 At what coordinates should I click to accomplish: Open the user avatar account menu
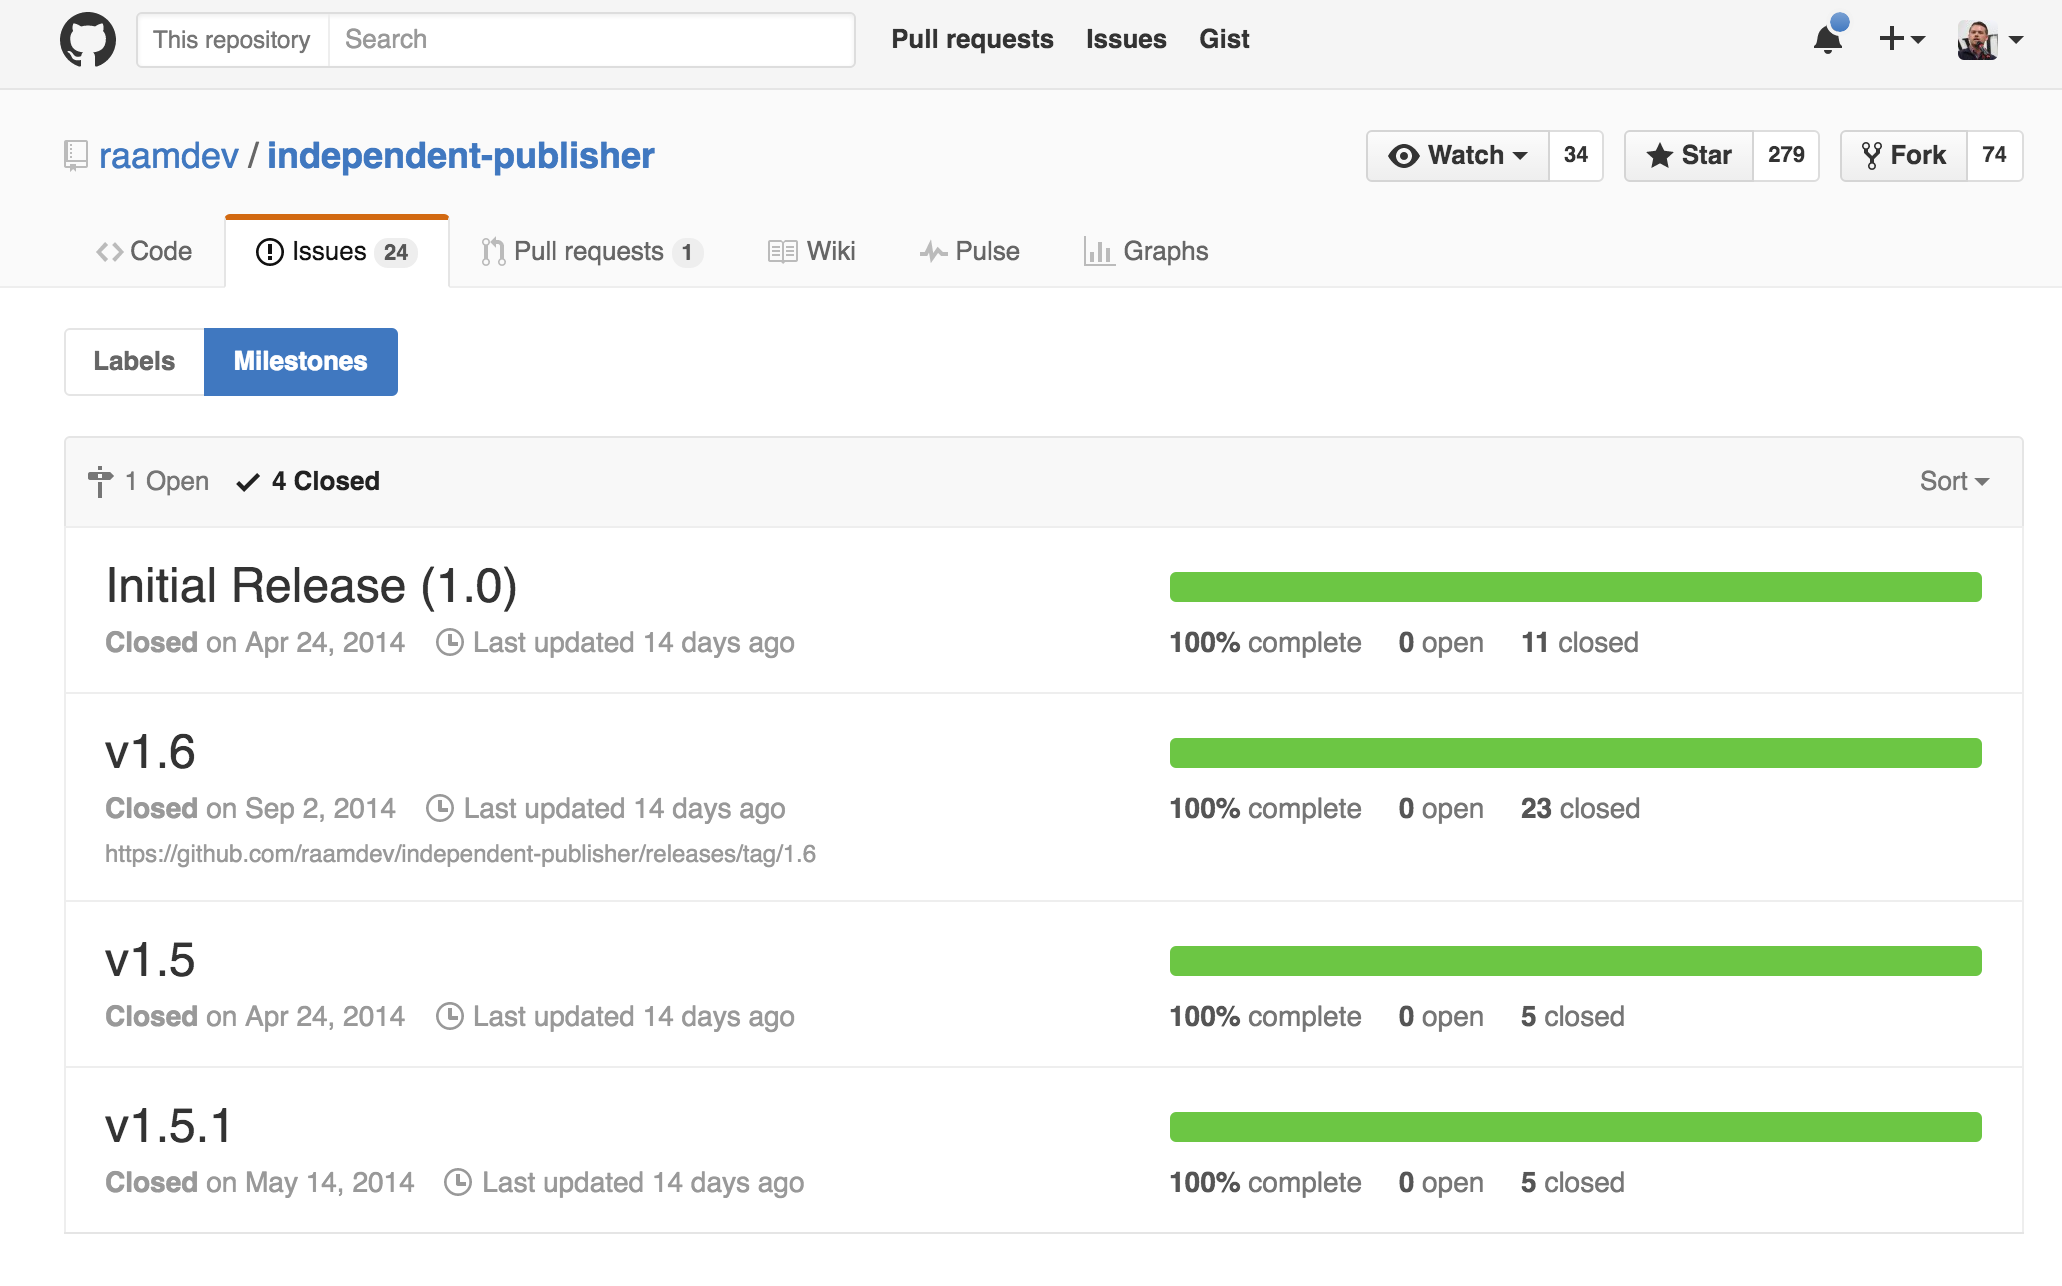pos(1990,39)
